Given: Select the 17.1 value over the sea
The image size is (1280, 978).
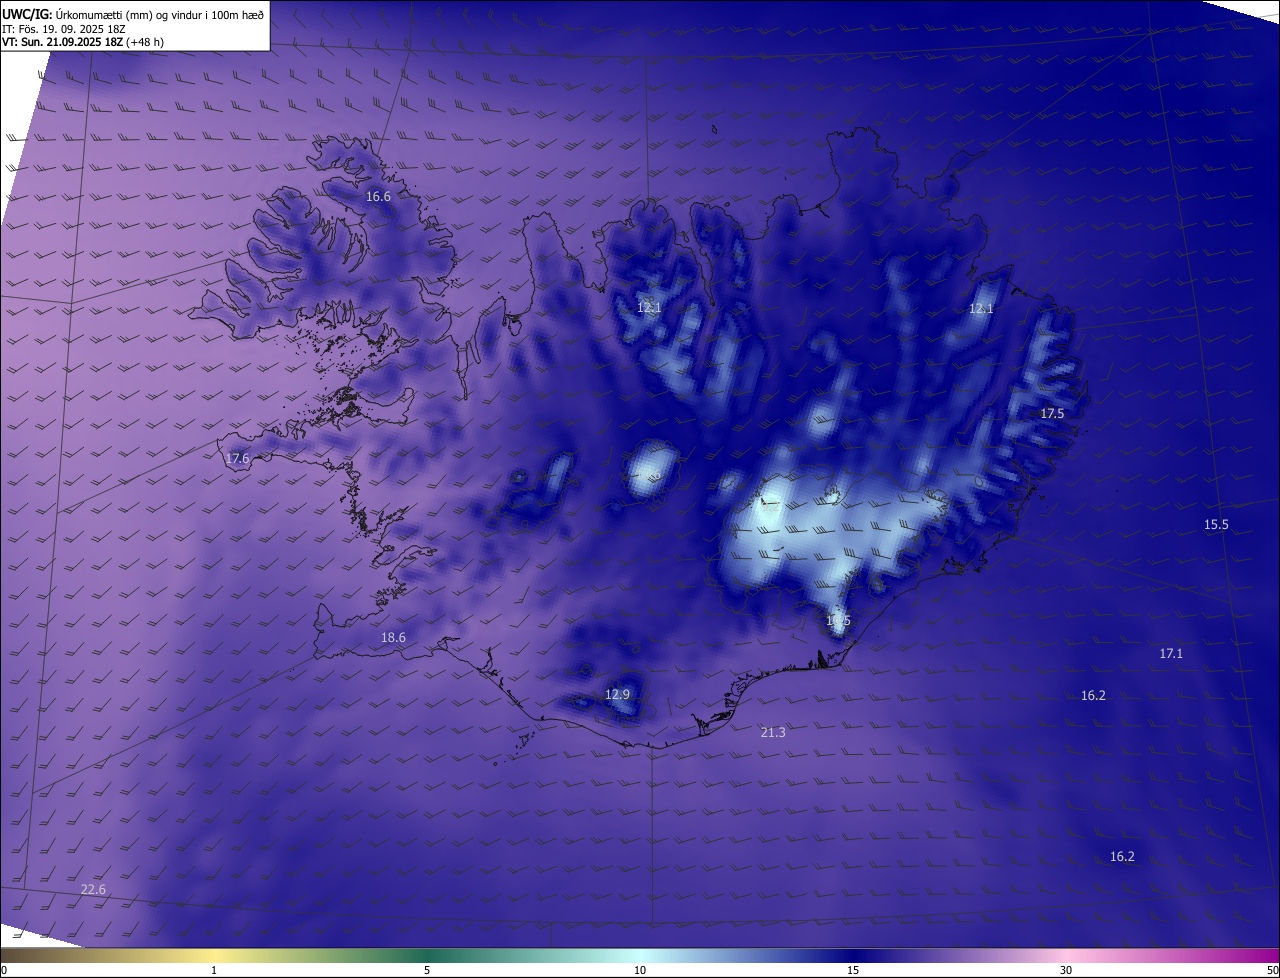Looking at the screenshot, I should (1171, 654).
